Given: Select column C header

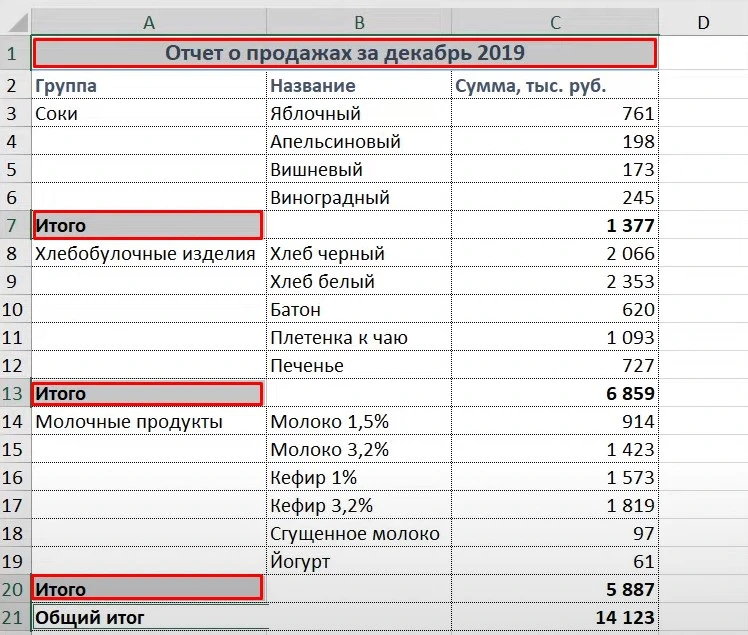Looking at the screenshot, I should click(555, 22).
